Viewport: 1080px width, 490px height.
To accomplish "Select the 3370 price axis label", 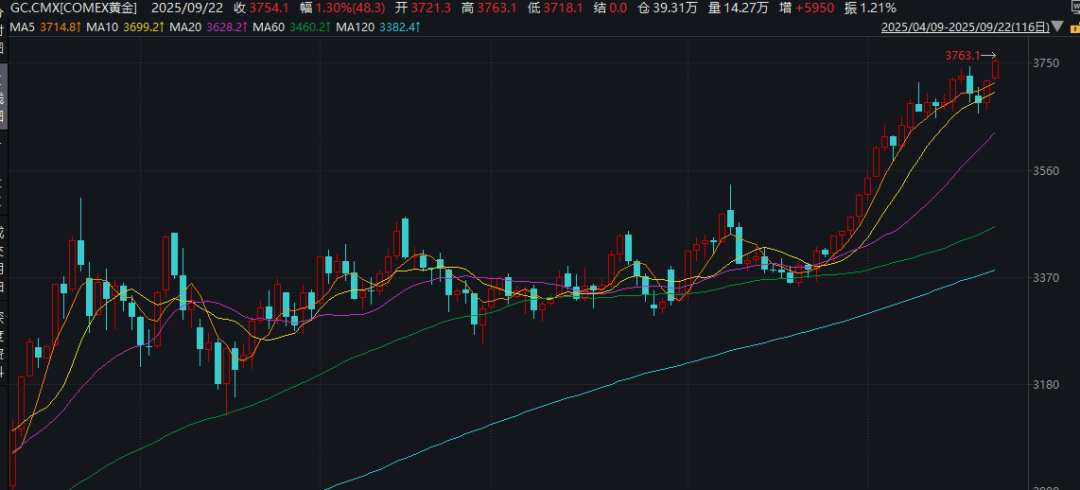I will pos(1045,278).
